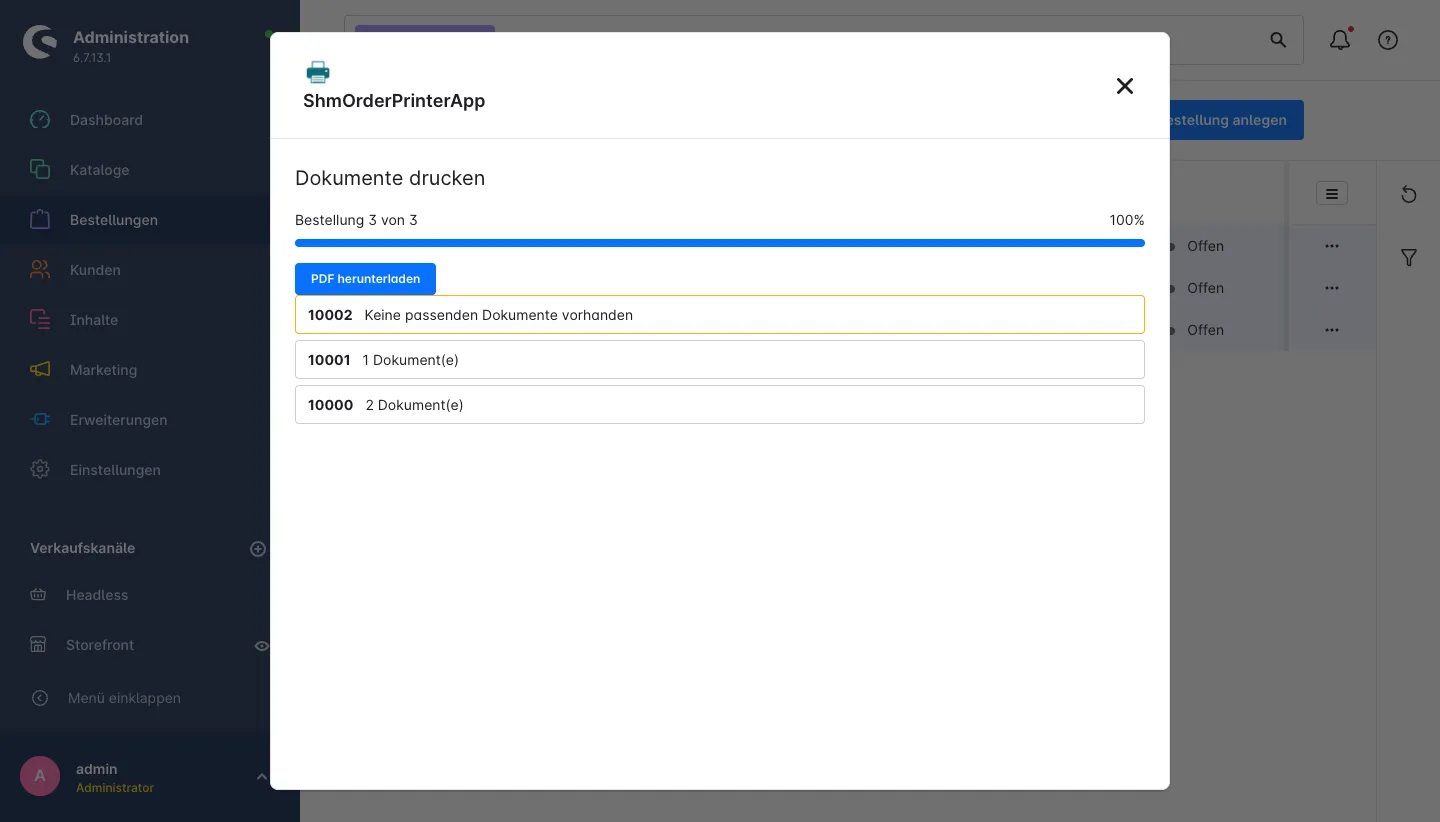1440x822 pixels.
Task: Open the help question mark icon
Action: [x=1388, y=40]
